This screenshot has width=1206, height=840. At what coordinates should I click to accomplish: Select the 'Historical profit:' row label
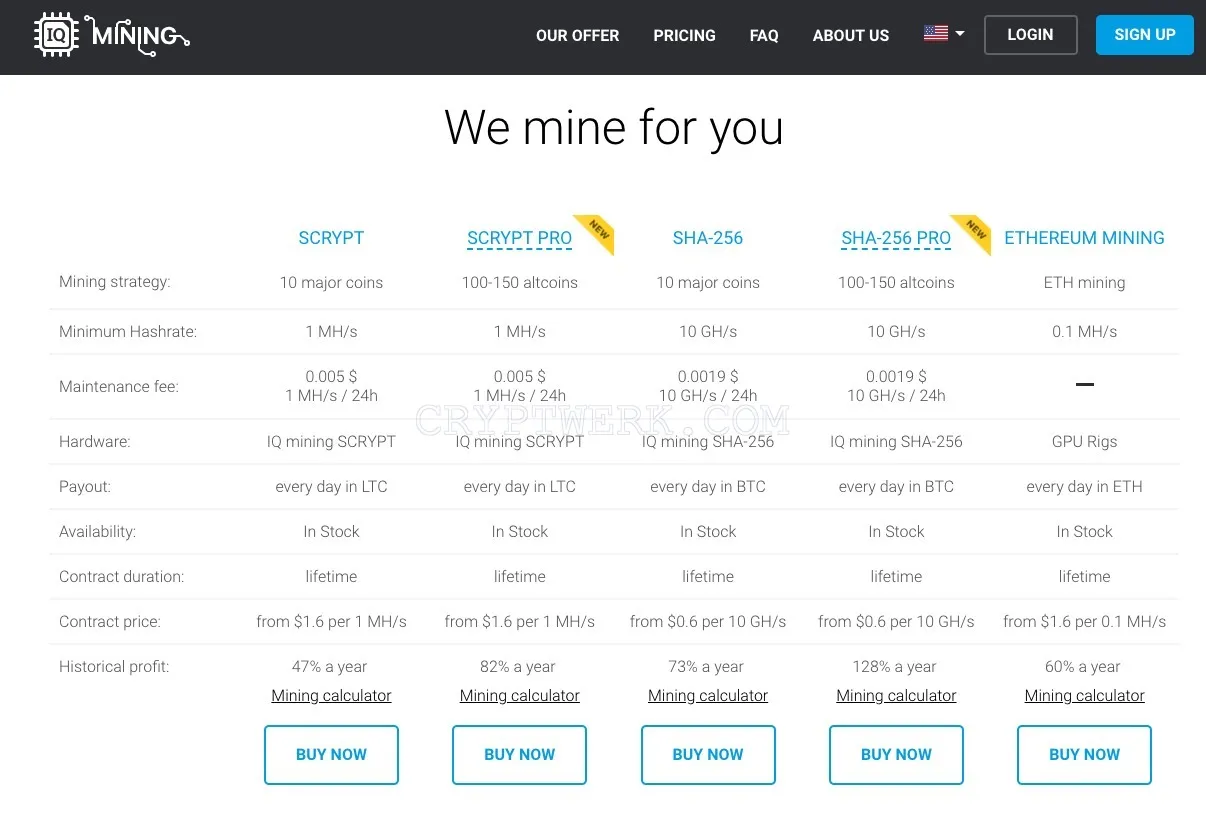click(114, 667)
